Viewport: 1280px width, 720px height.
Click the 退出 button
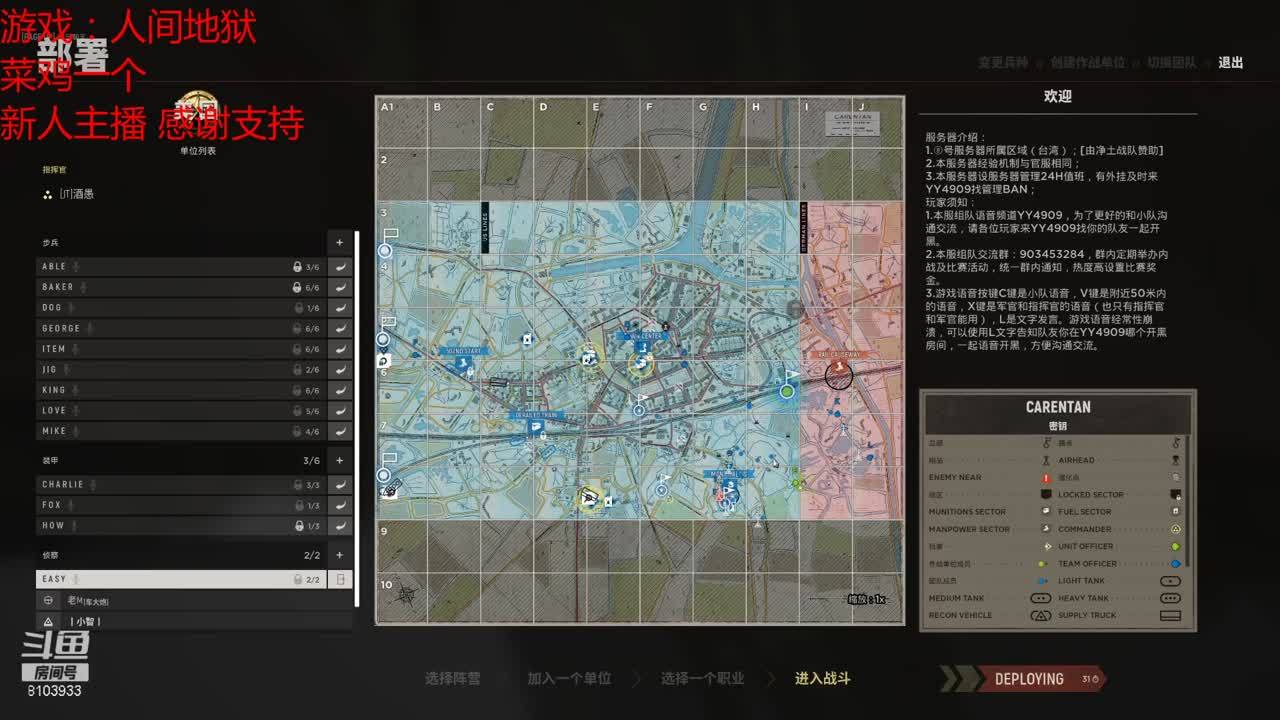tap(1231, 62)
